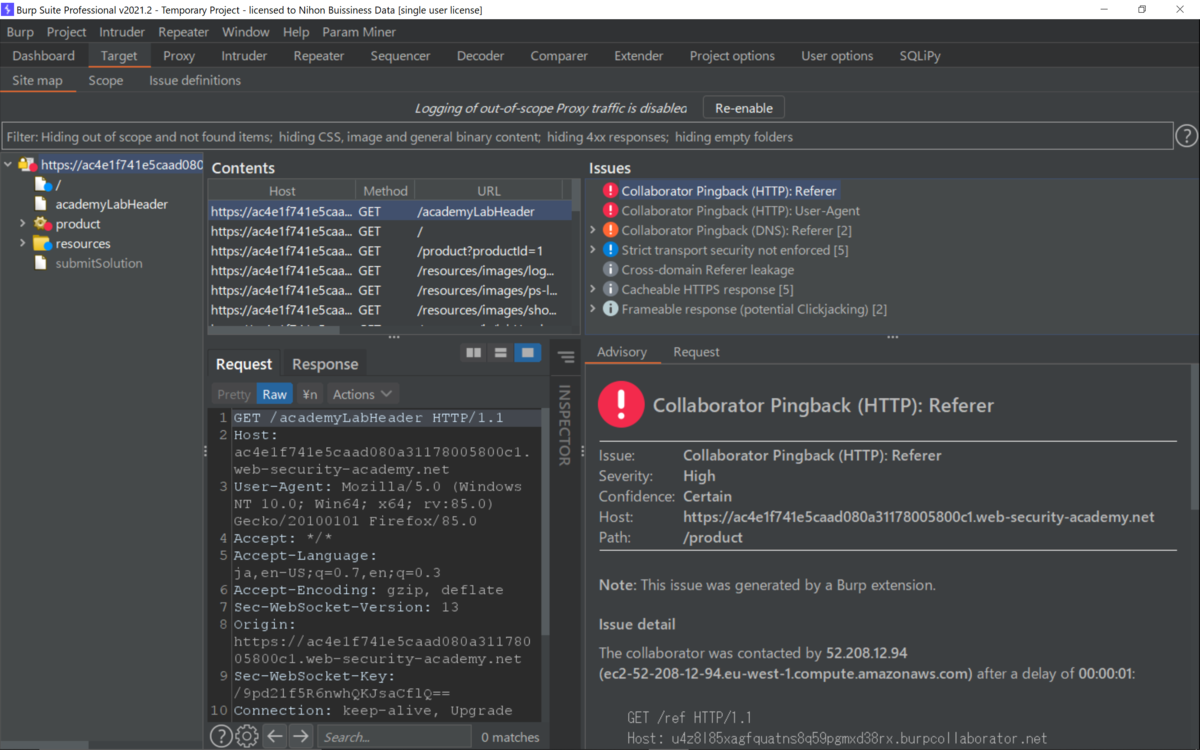Click the request editor vertical scrollbar
This screenshot has width=1200, height=750.
pos(545,522)
